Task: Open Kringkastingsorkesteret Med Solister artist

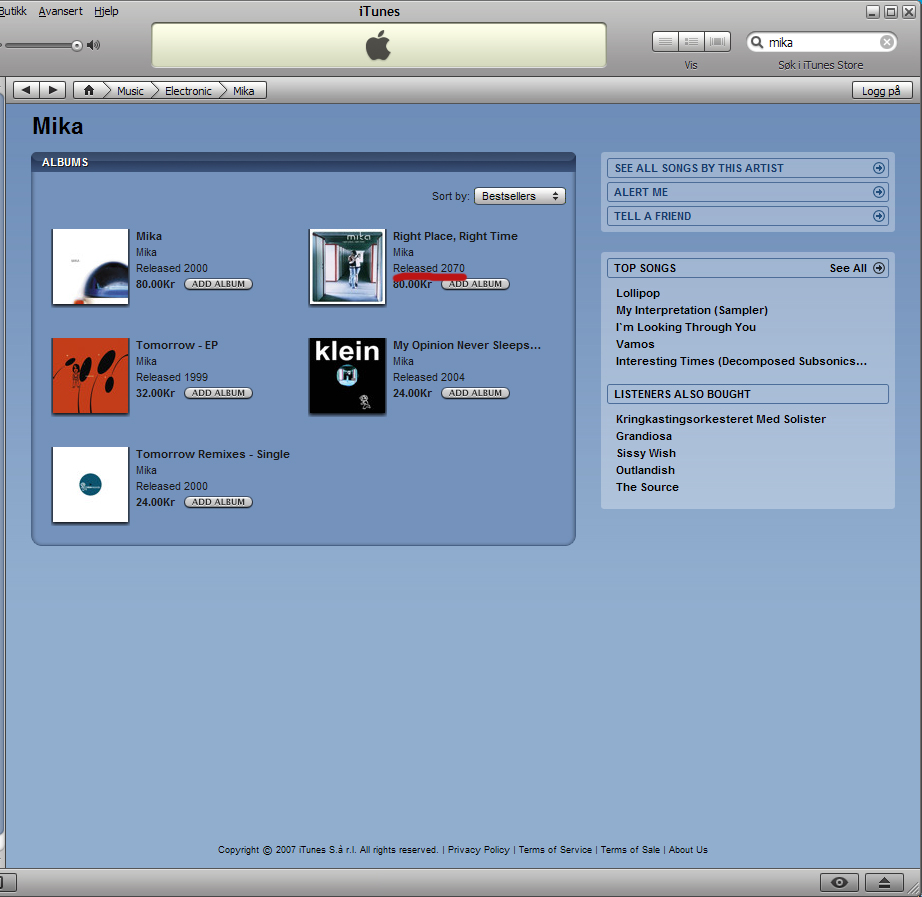Action: click(x=721, y=419)
